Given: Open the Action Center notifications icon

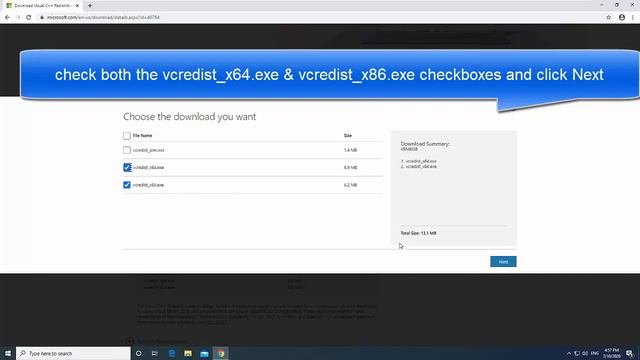Looking at the screenshot, I should coord(629,353).
